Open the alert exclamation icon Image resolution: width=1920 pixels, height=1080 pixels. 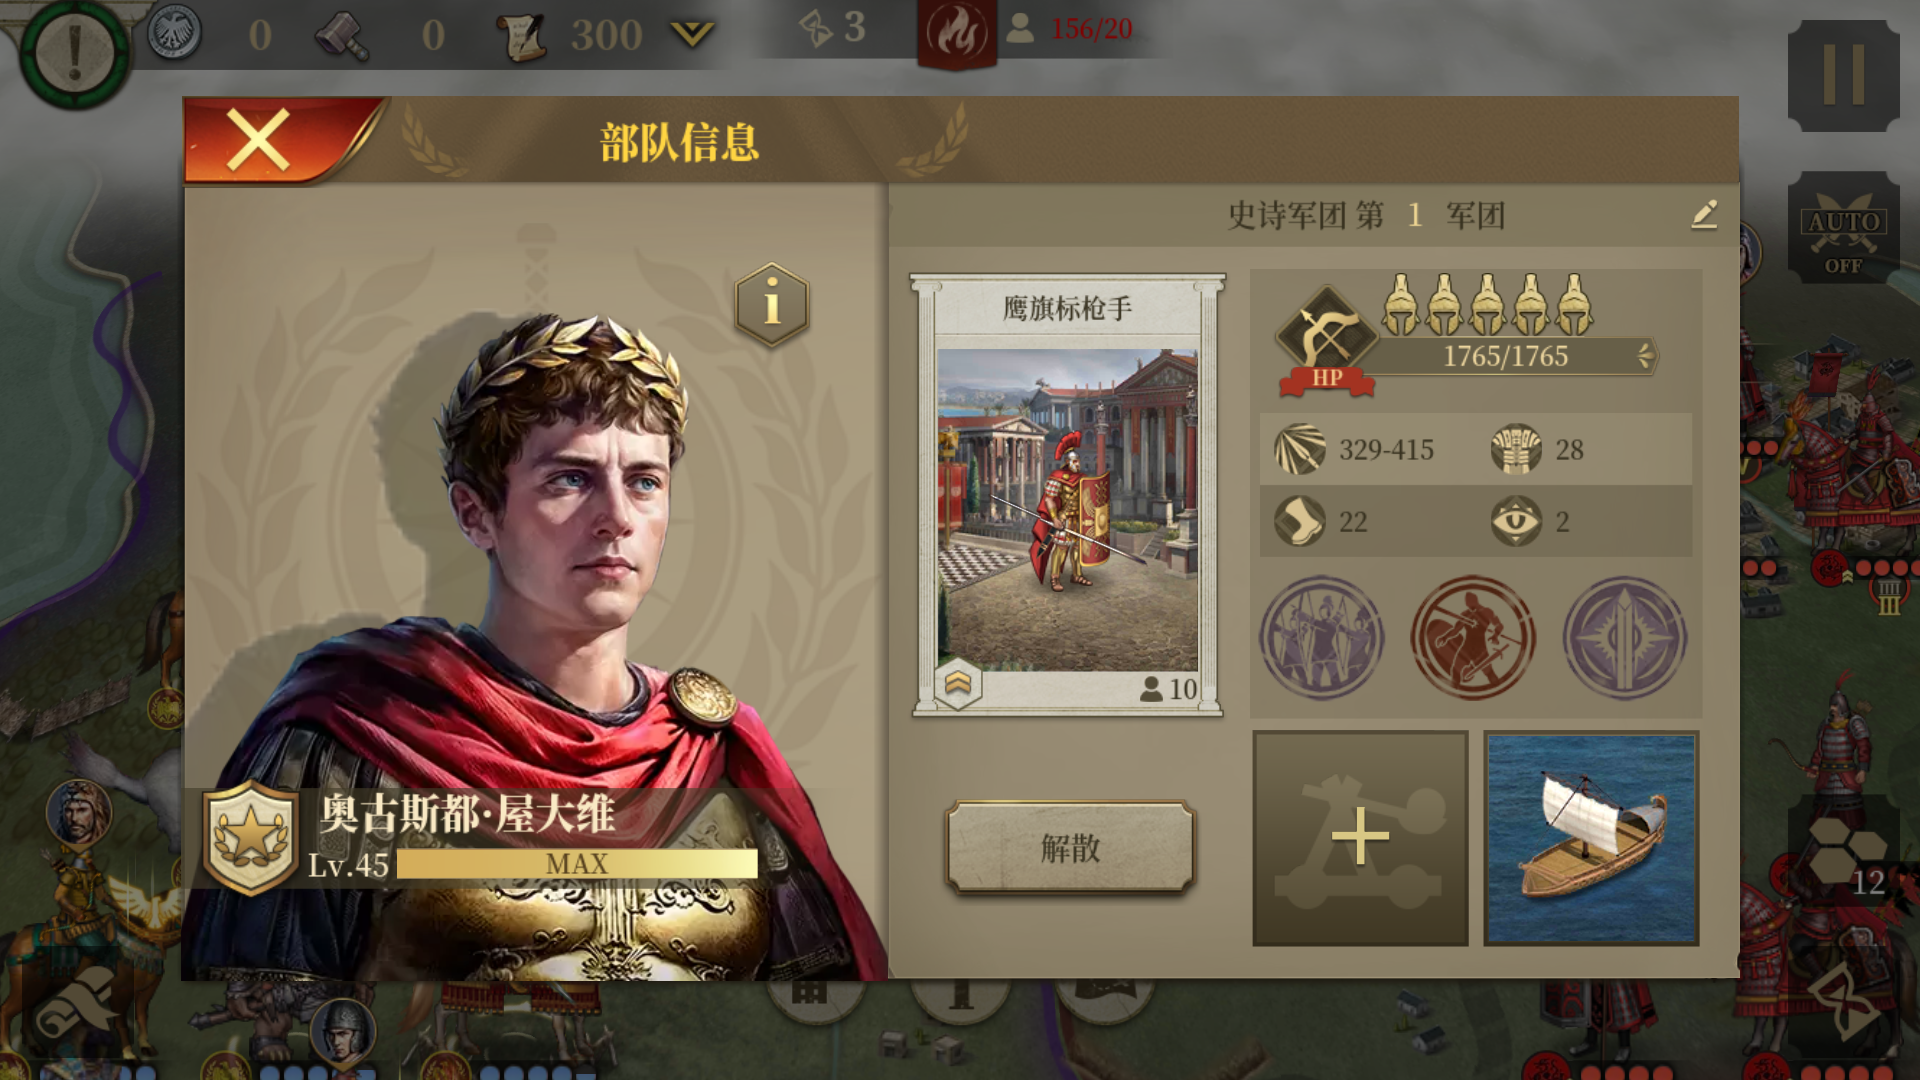(74, 52)
